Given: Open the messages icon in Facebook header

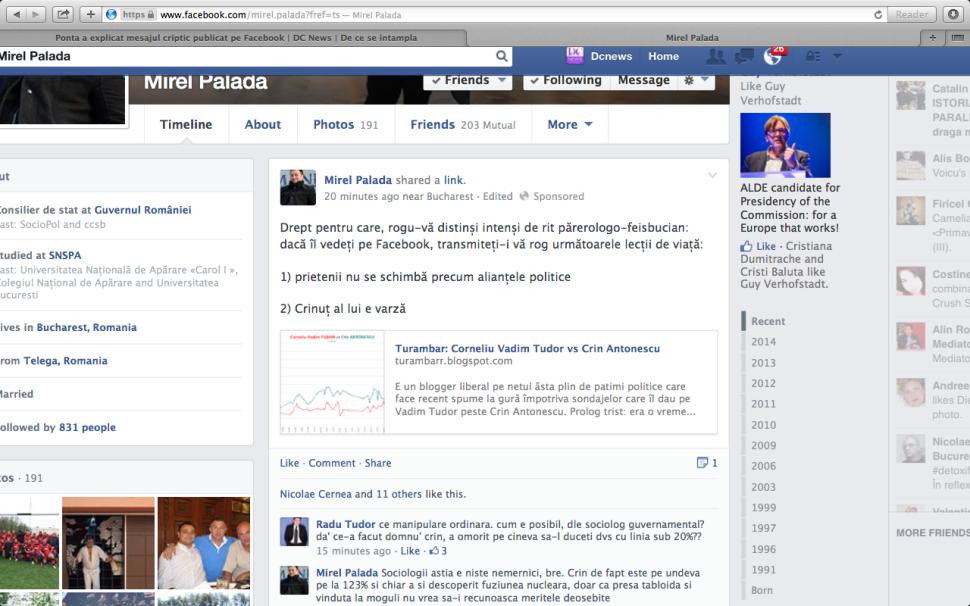Looking at the screenshot, I should 744,56.
